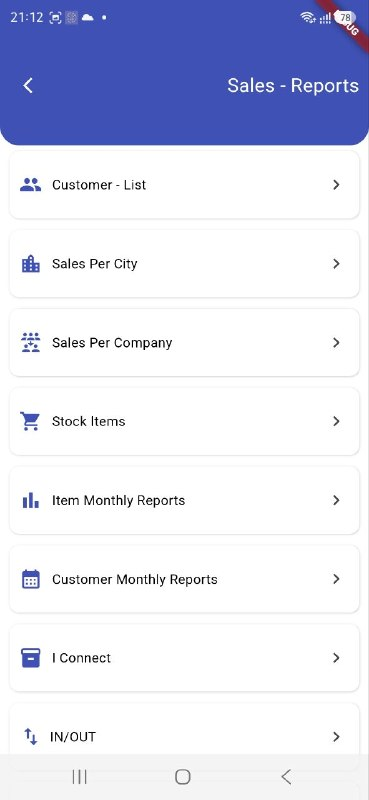The image size is (369, 800).
Task: Tap the back arrow in the header
Action: 28,86
